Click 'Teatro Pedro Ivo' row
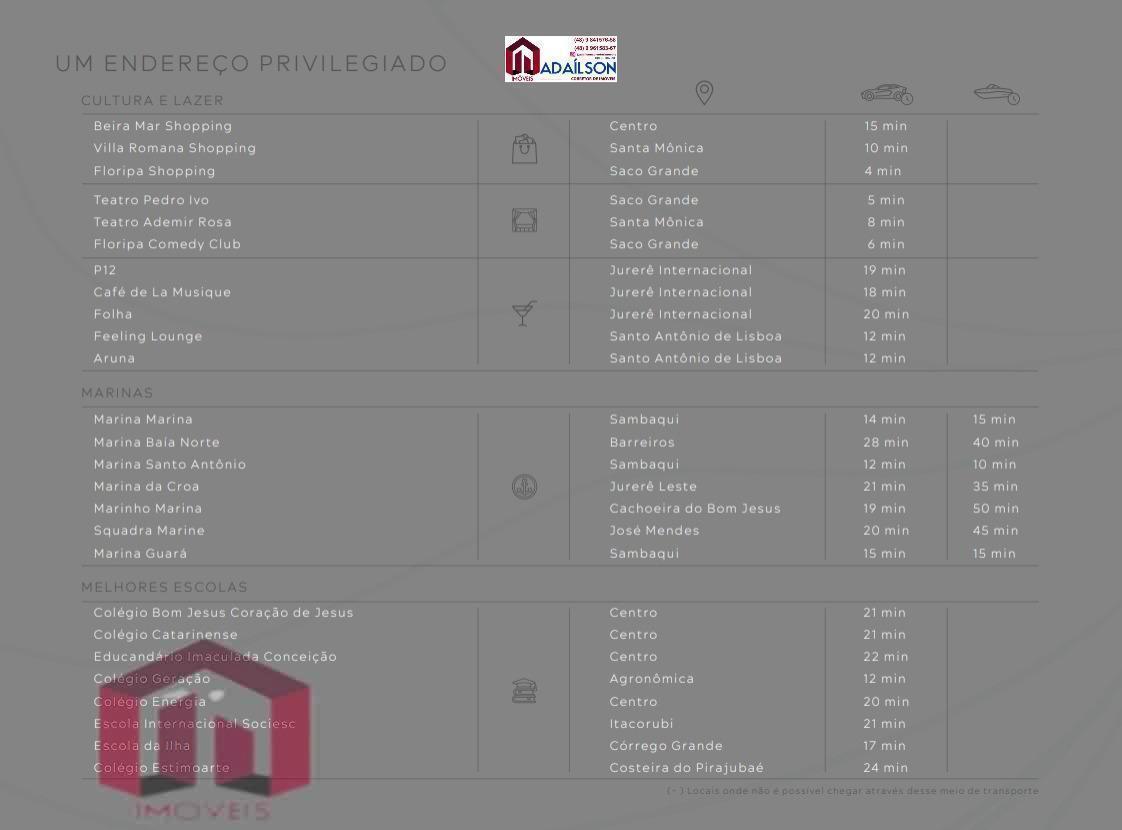This screenshot has width=1122, height=830. (x=151, y=200)
